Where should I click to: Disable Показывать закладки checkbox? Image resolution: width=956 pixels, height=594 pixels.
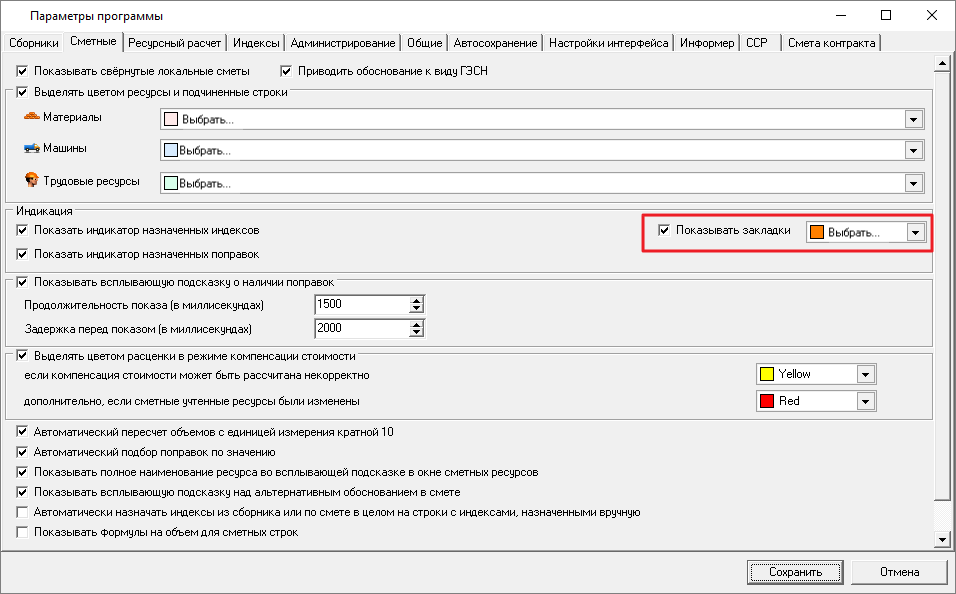click(x=664, y=231)
